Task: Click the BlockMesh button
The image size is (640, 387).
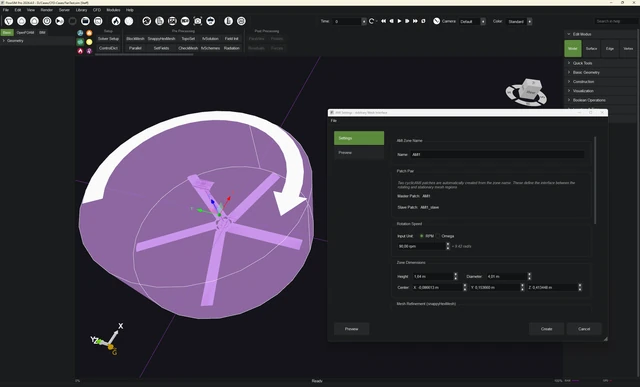Action: (x=135, y=39)
